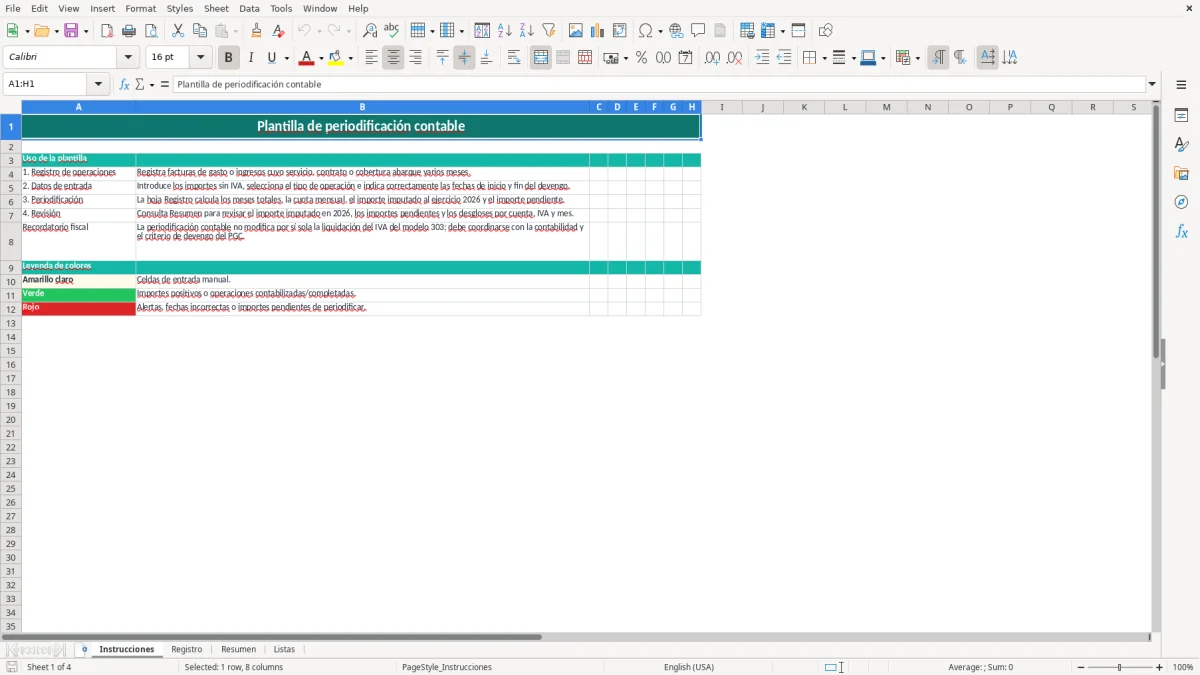Image resolution: width=1200 pixels, height=675 pixels.
Task: Insert a comment
Action: [x=698, y=31]
